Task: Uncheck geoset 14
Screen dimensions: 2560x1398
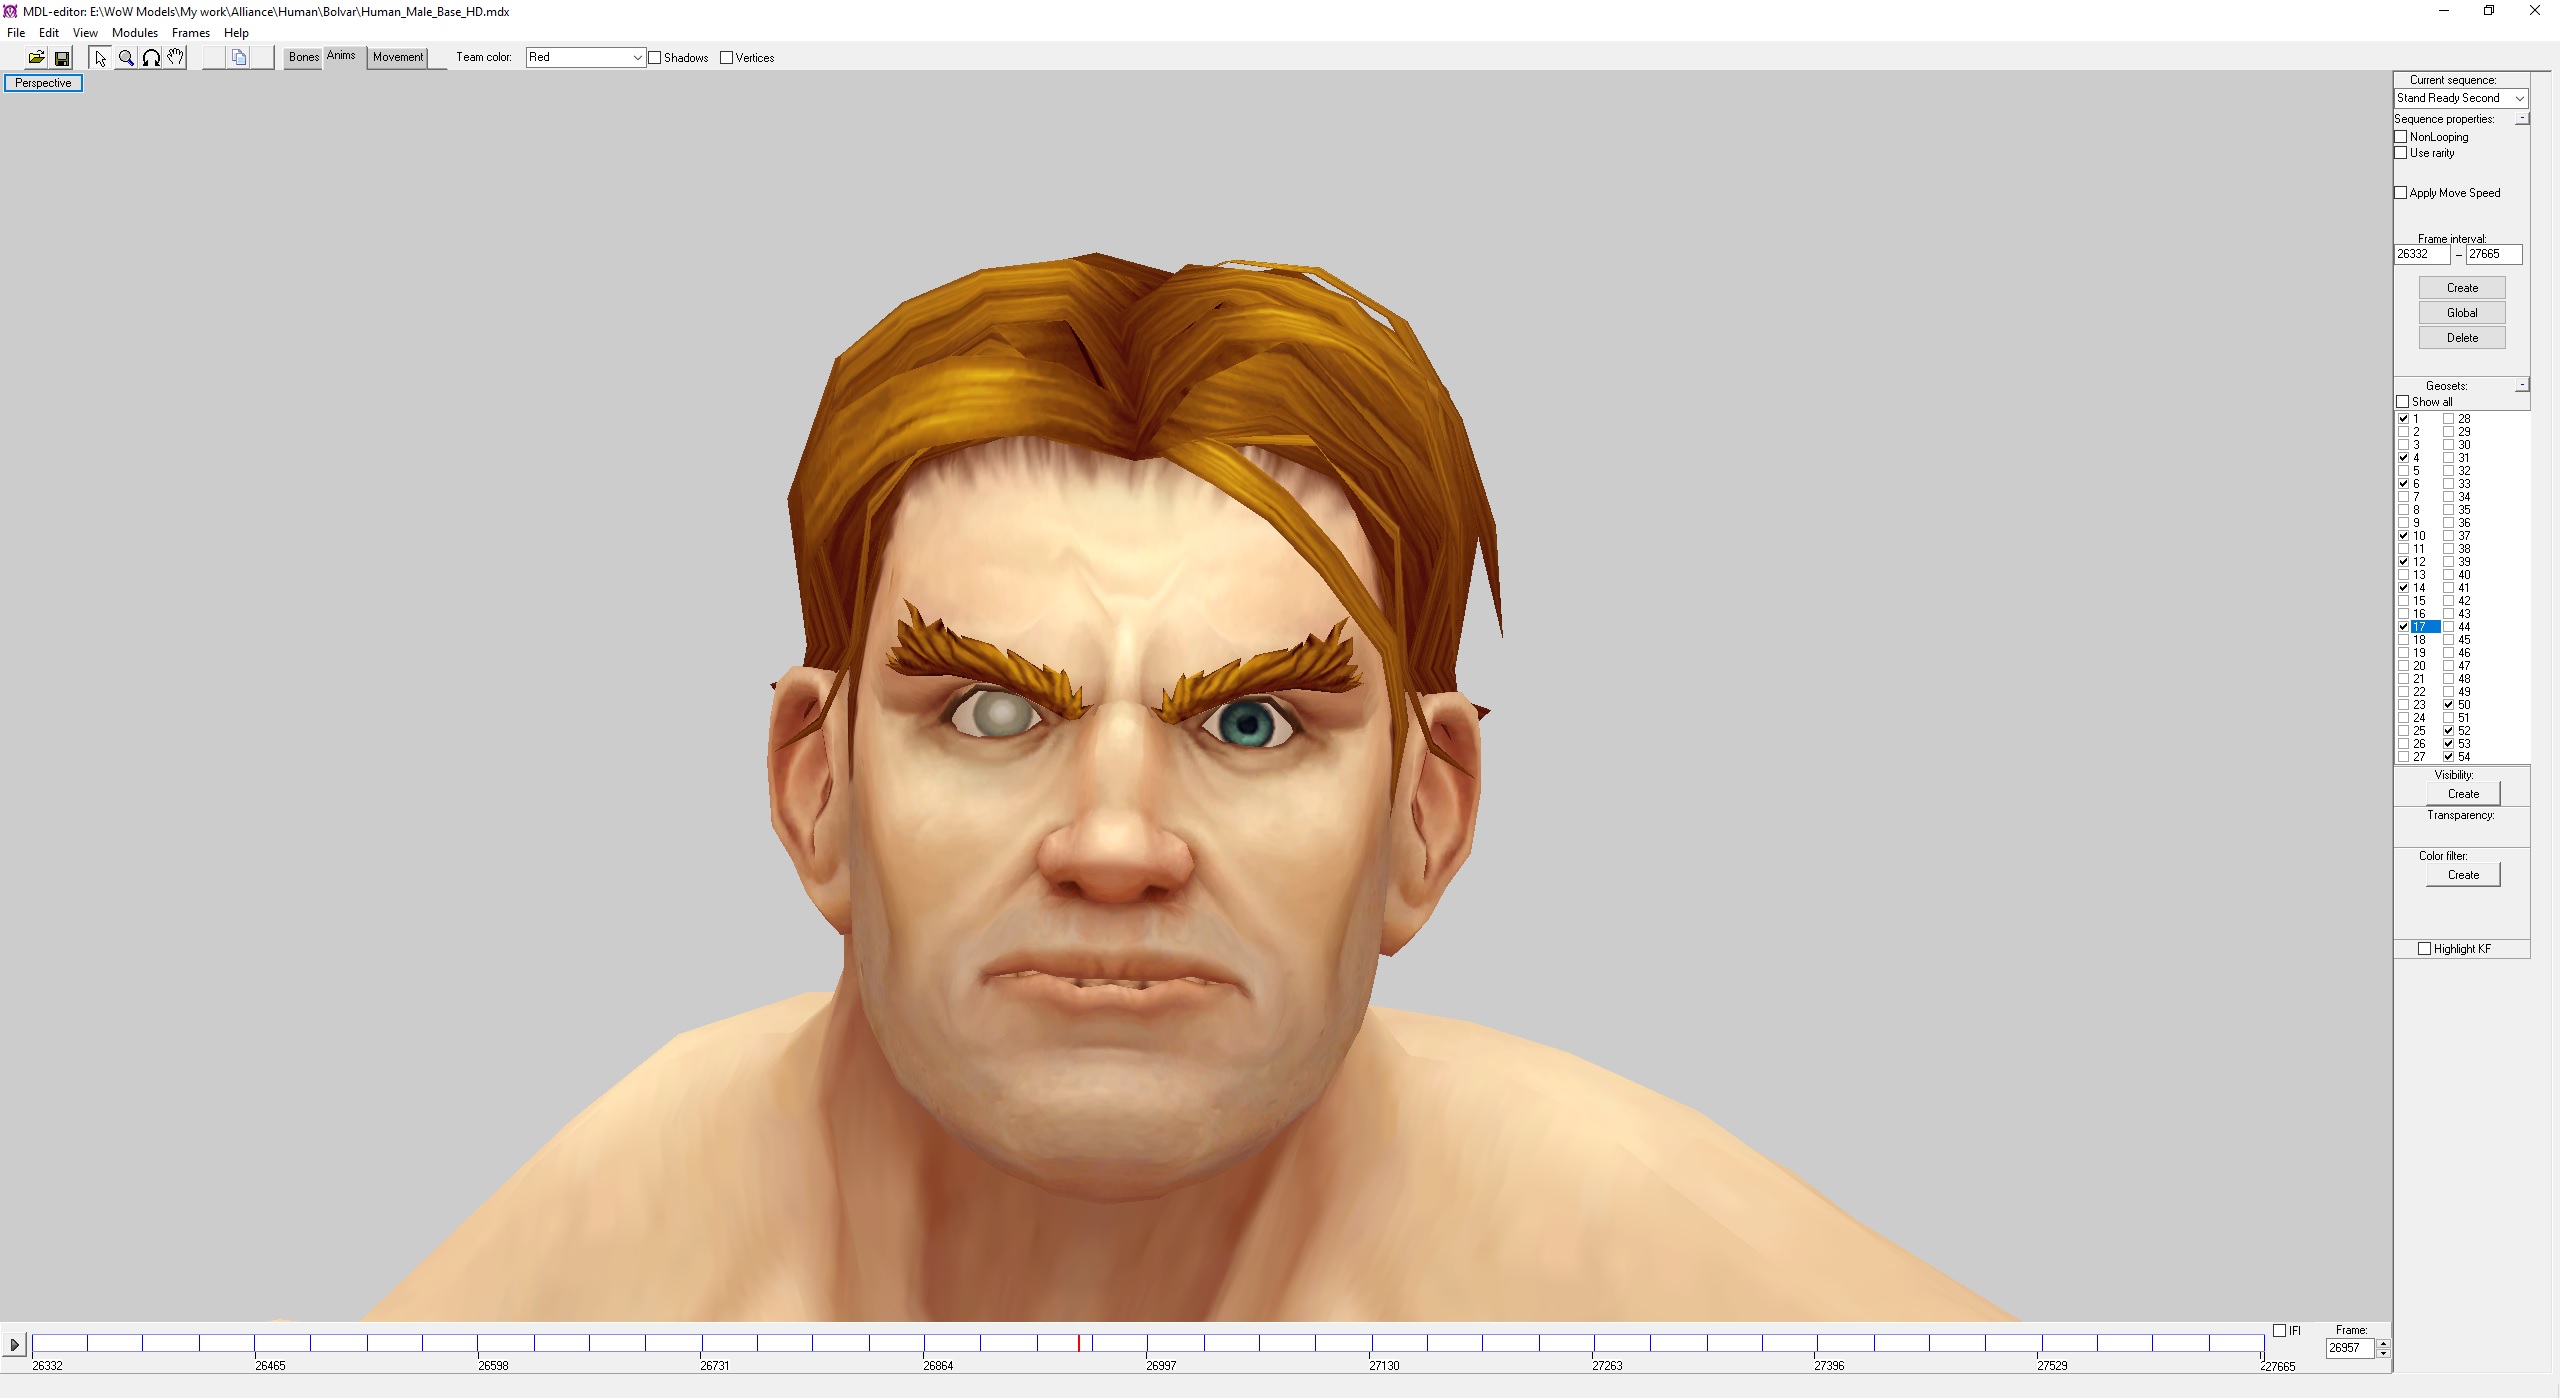Action: pyautogui.click(x=2404, y=588)
